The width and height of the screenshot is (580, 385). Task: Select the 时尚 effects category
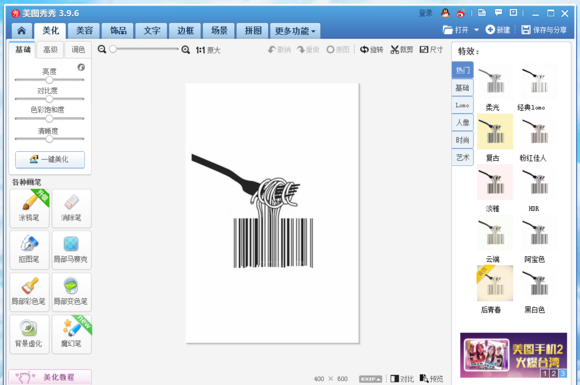tap(462, 140)
